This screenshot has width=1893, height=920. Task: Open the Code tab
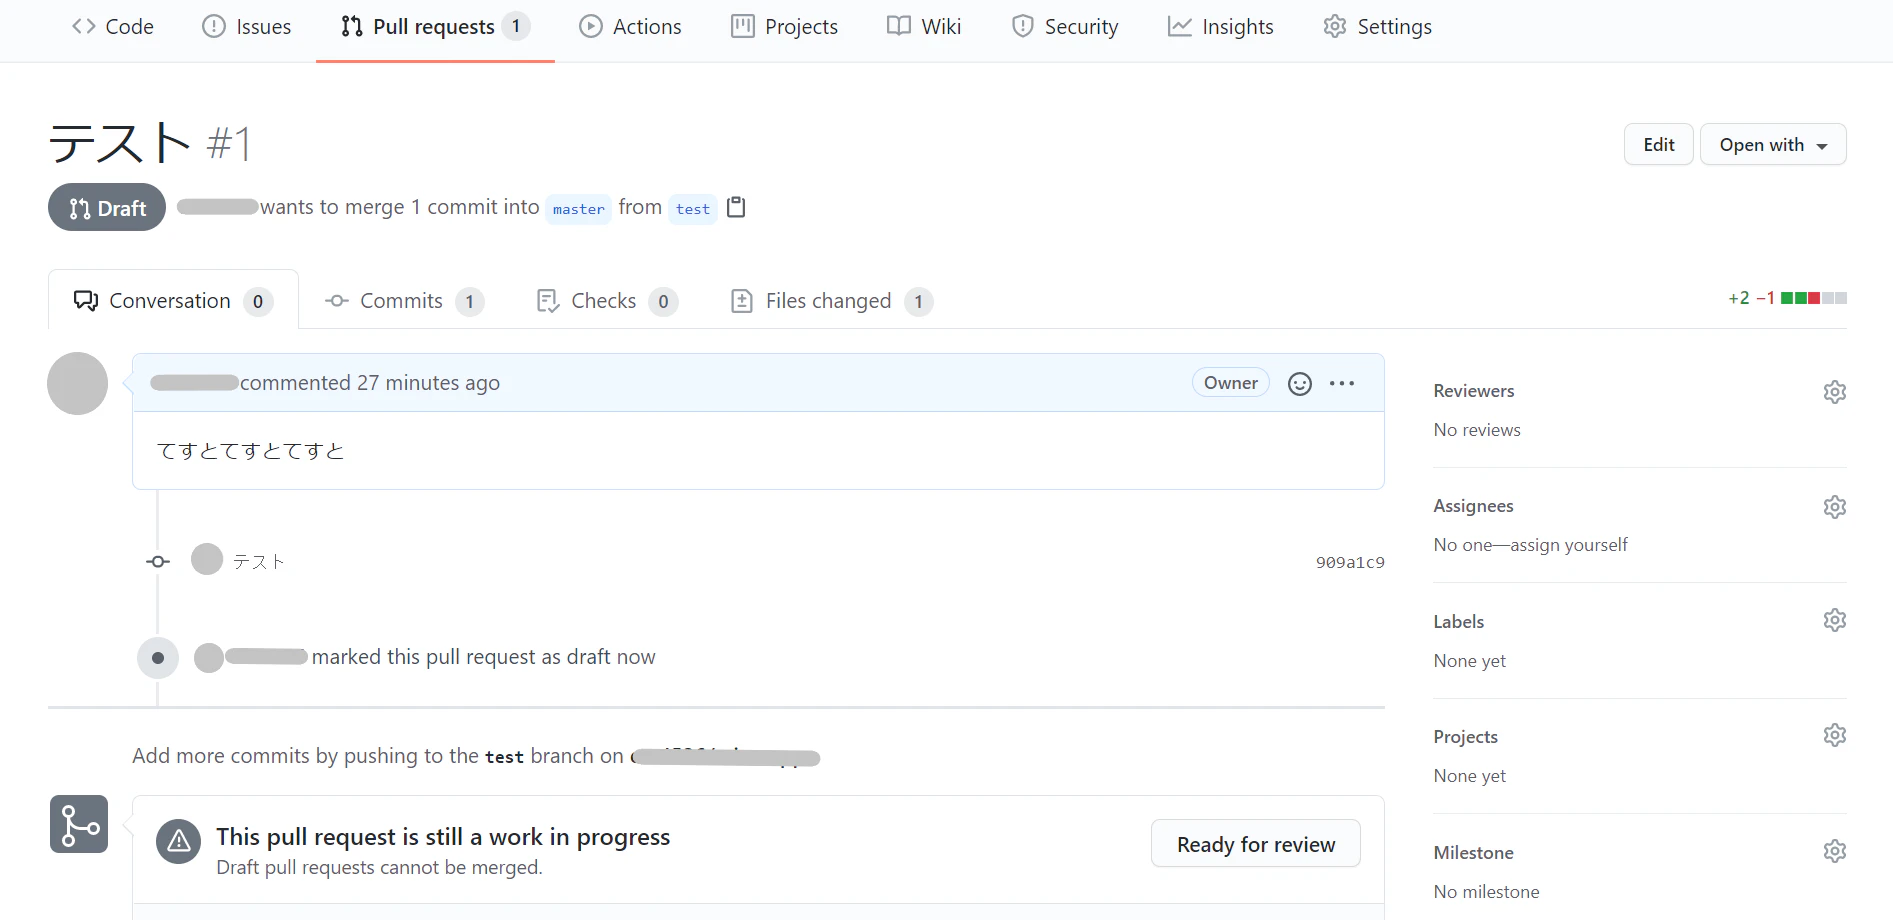pos(113,27)
